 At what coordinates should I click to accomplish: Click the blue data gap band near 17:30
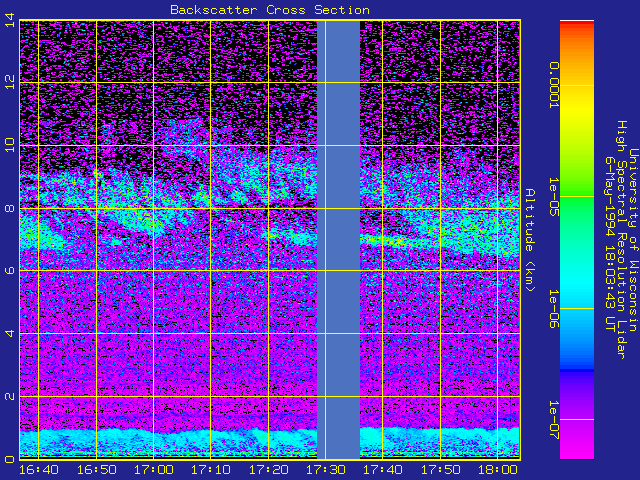(x=338, y=240)
